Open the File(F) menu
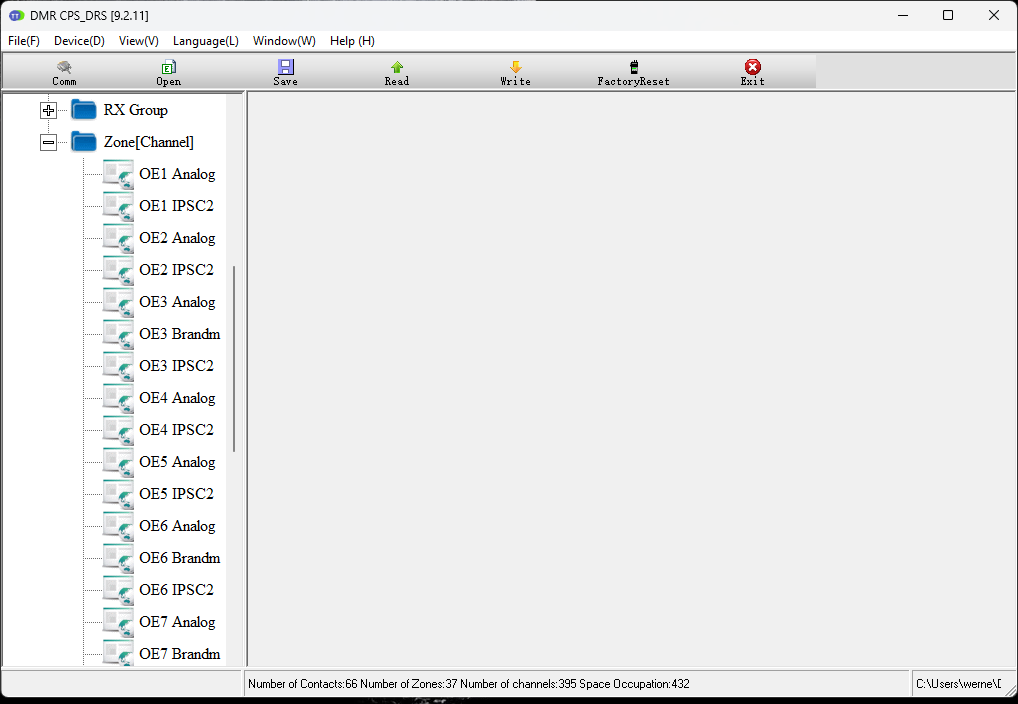This screenshot has height=704, width=1018. pos(24,41)
